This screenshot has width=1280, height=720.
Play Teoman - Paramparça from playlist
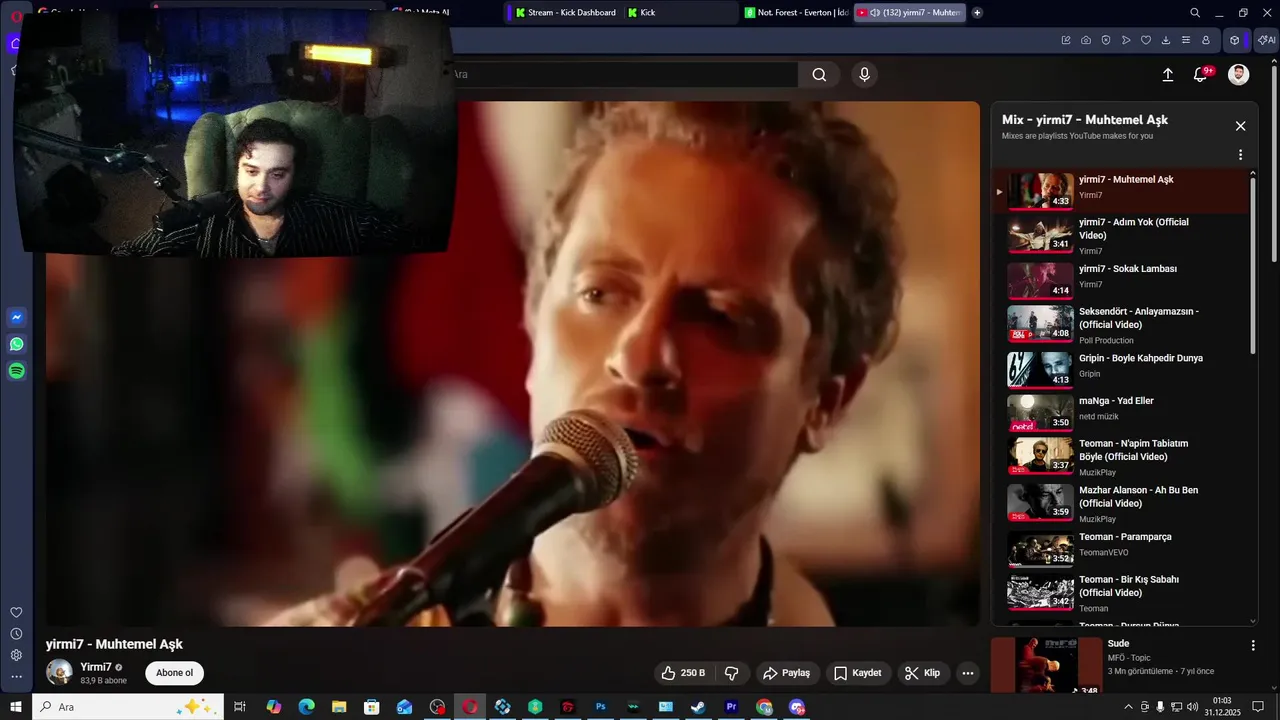click(x=1121, y=548)
